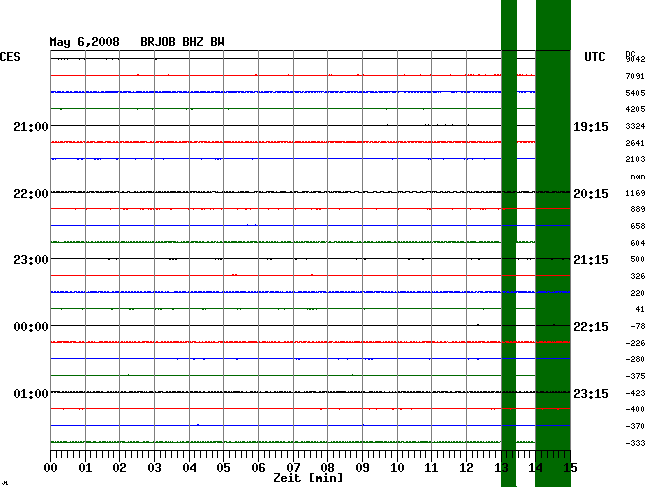Select the 23:00 local time label

tap(31, 260)
